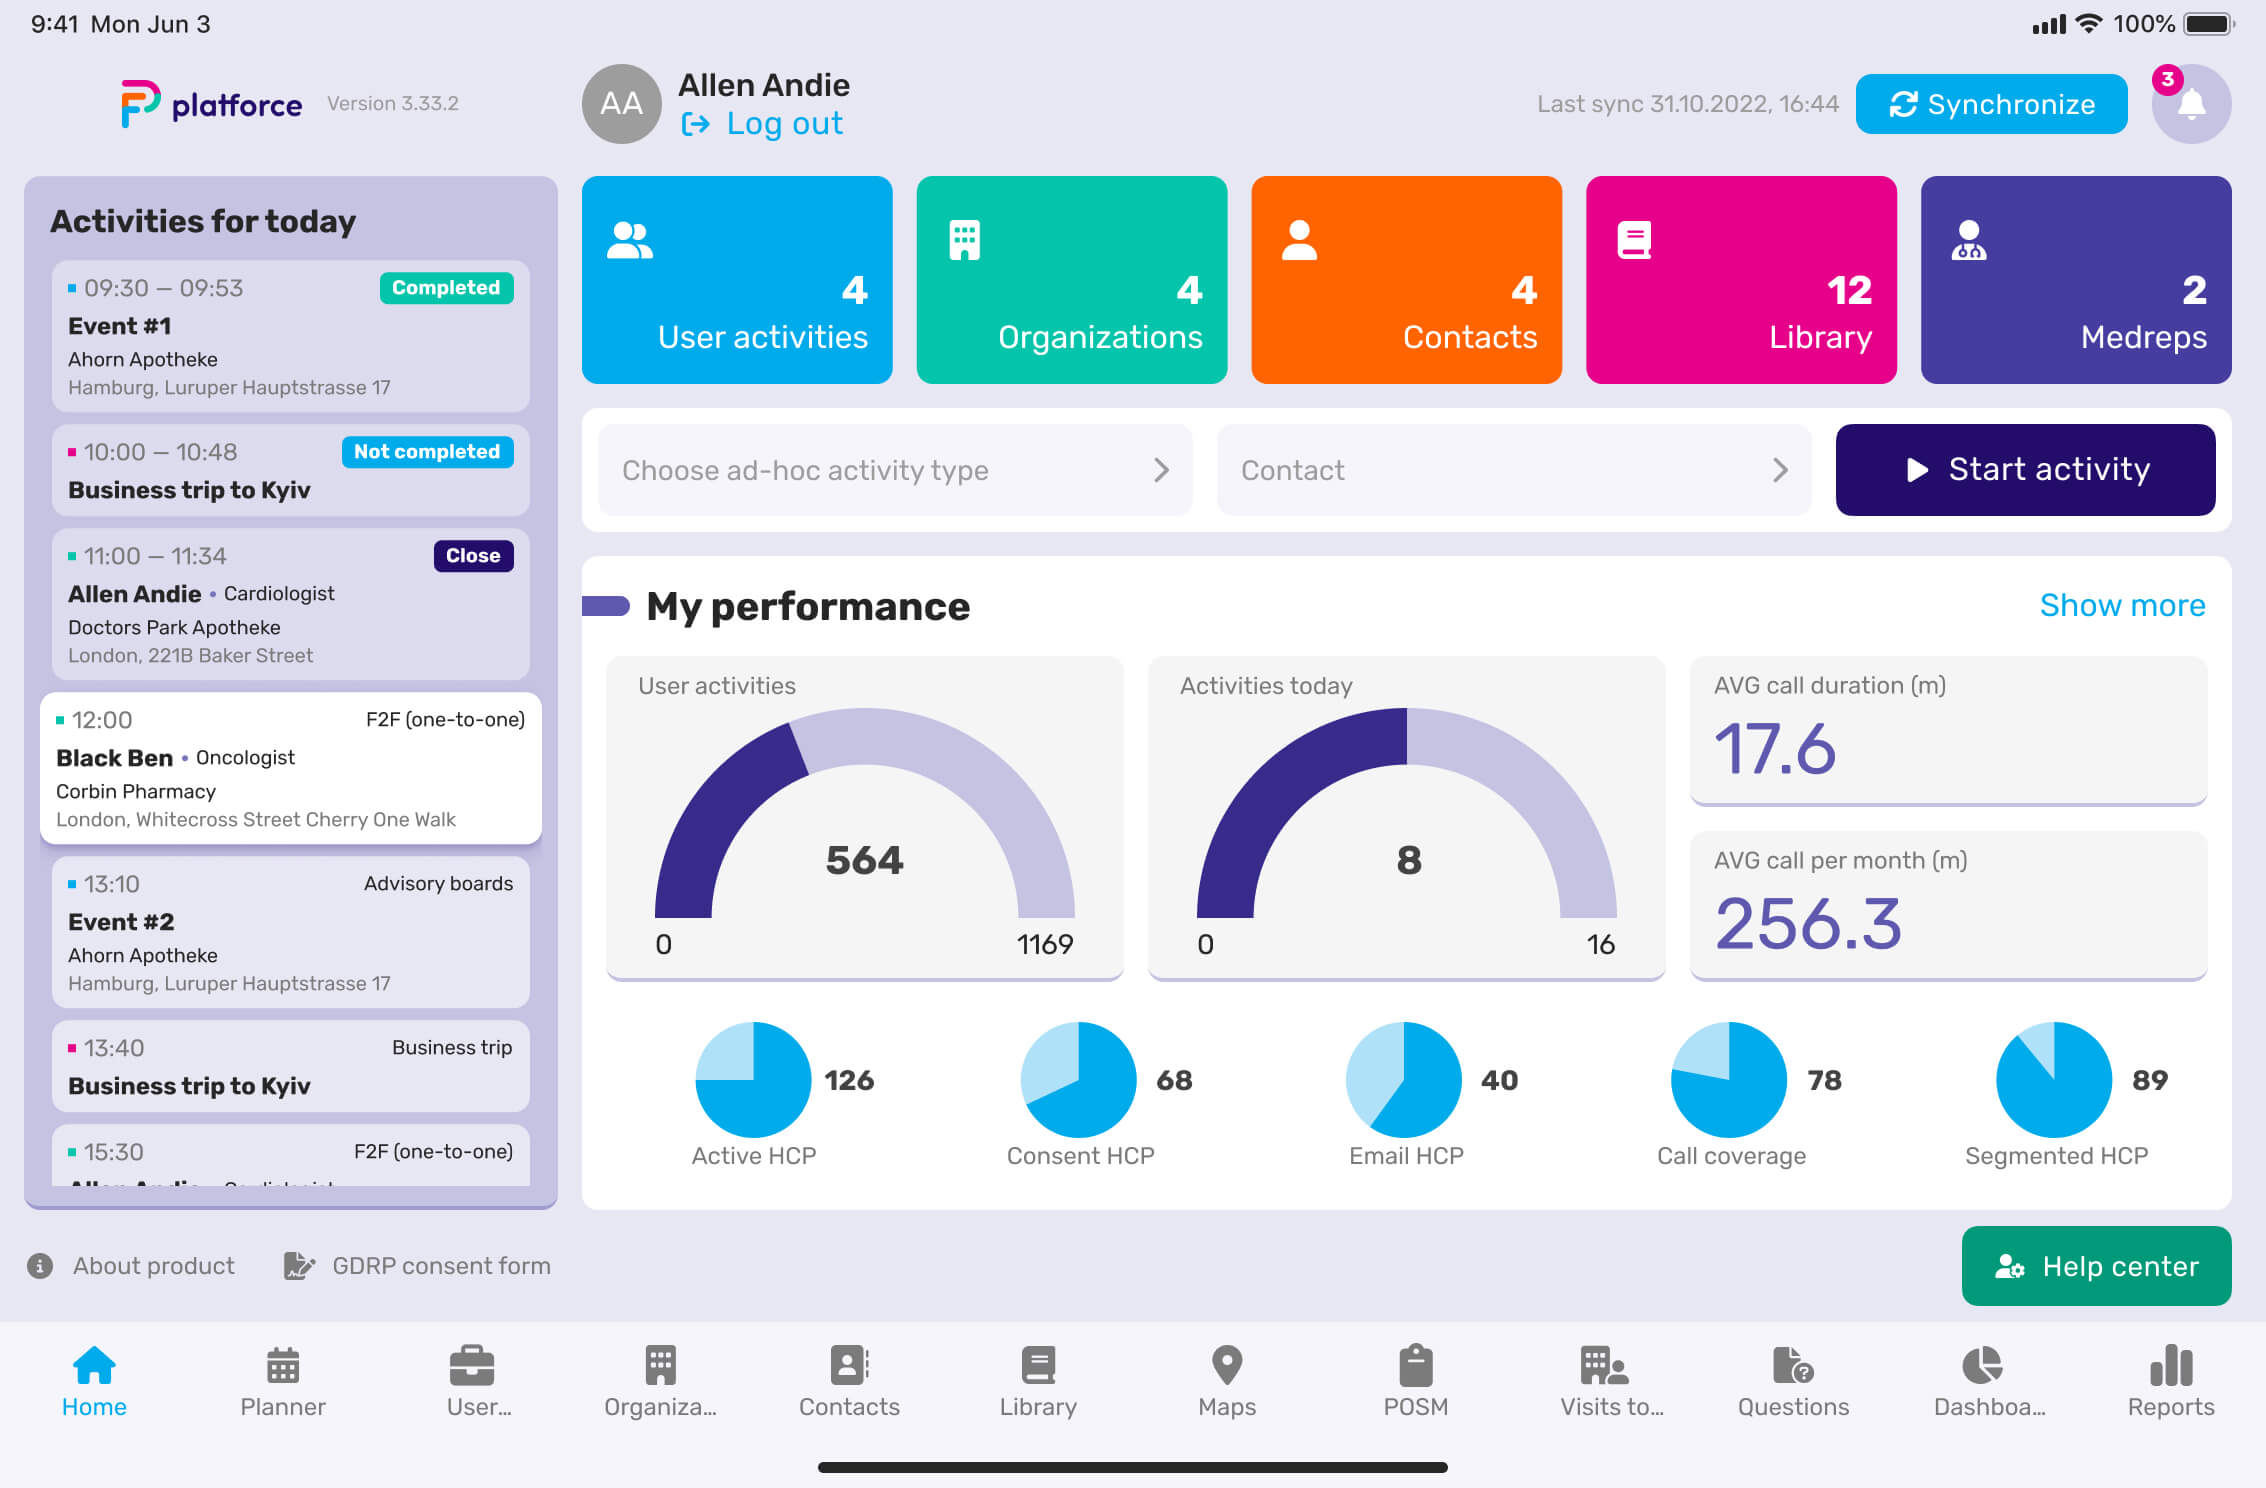Expand the ad-hoc activity type dropdown
This screenshot has height=1488, width=2266.
896,470
